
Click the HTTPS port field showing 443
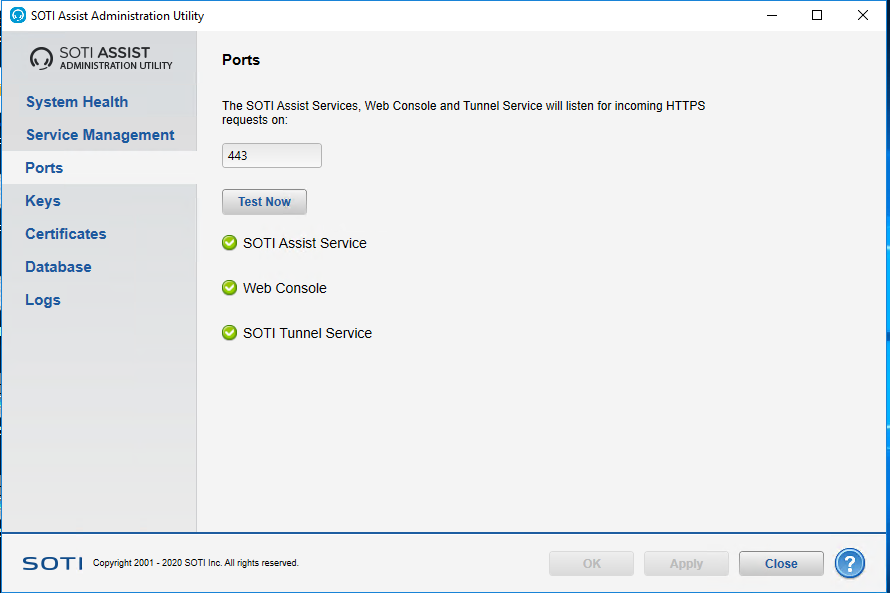point(272,155)
